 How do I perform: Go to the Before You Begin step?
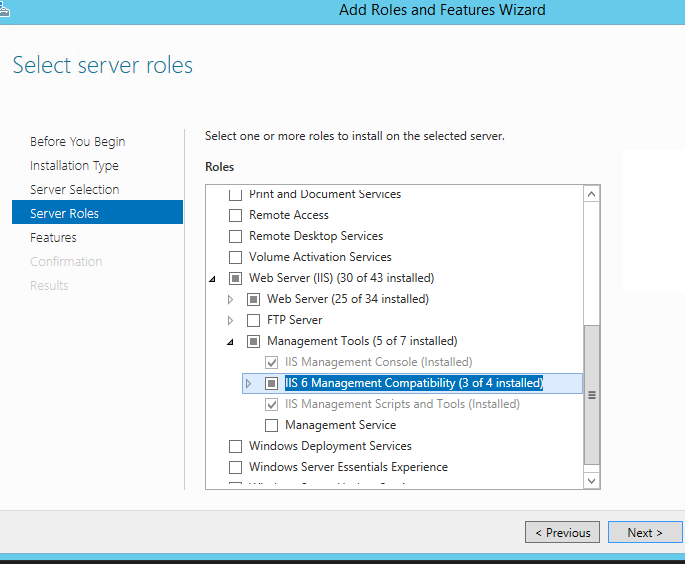point(77,142)
